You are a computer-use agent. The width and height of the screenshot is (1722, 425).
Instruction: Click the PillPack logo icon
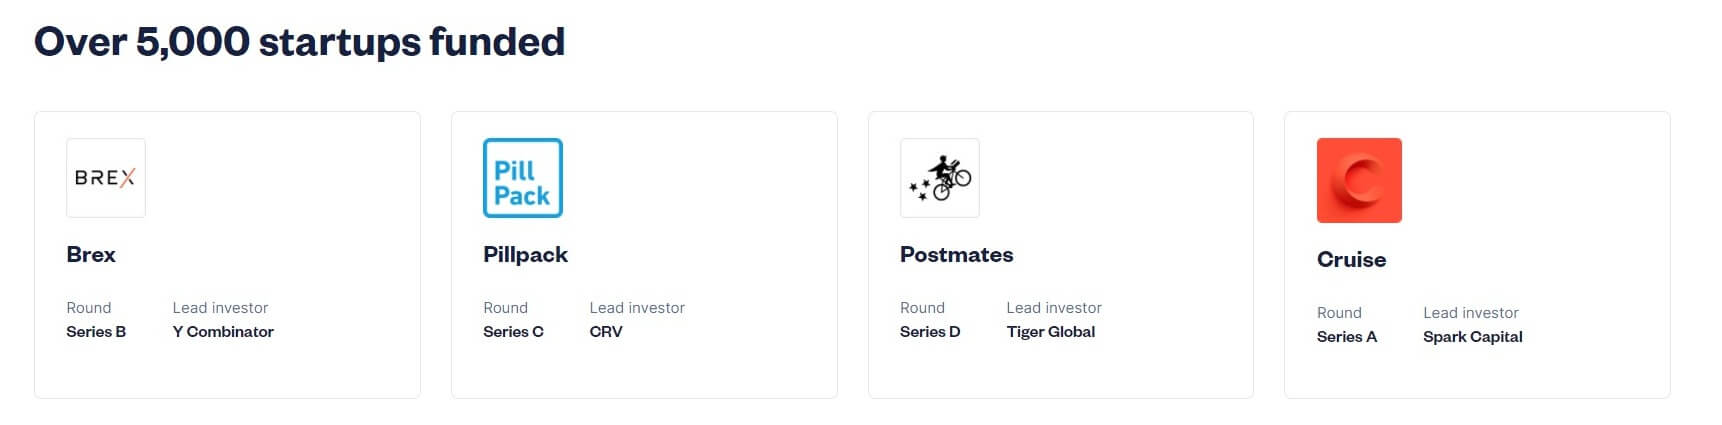522,178
